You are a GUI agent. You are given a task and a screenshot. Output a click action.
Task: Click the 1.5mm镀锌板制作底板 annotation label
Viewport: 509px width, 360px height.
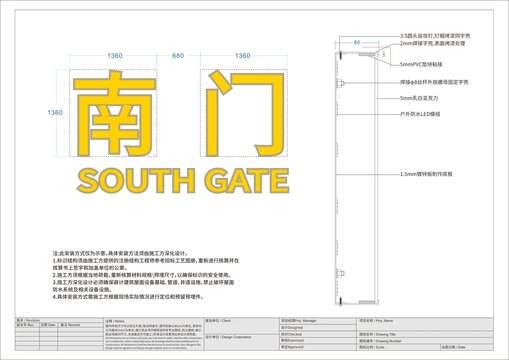(426, 174)
